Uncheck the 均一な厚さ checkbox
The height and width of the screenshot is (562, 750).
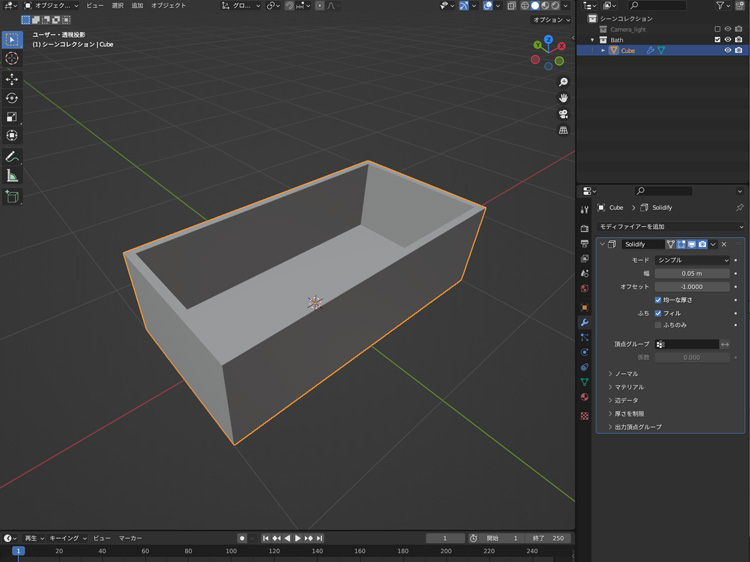click(x=658, y=300)
